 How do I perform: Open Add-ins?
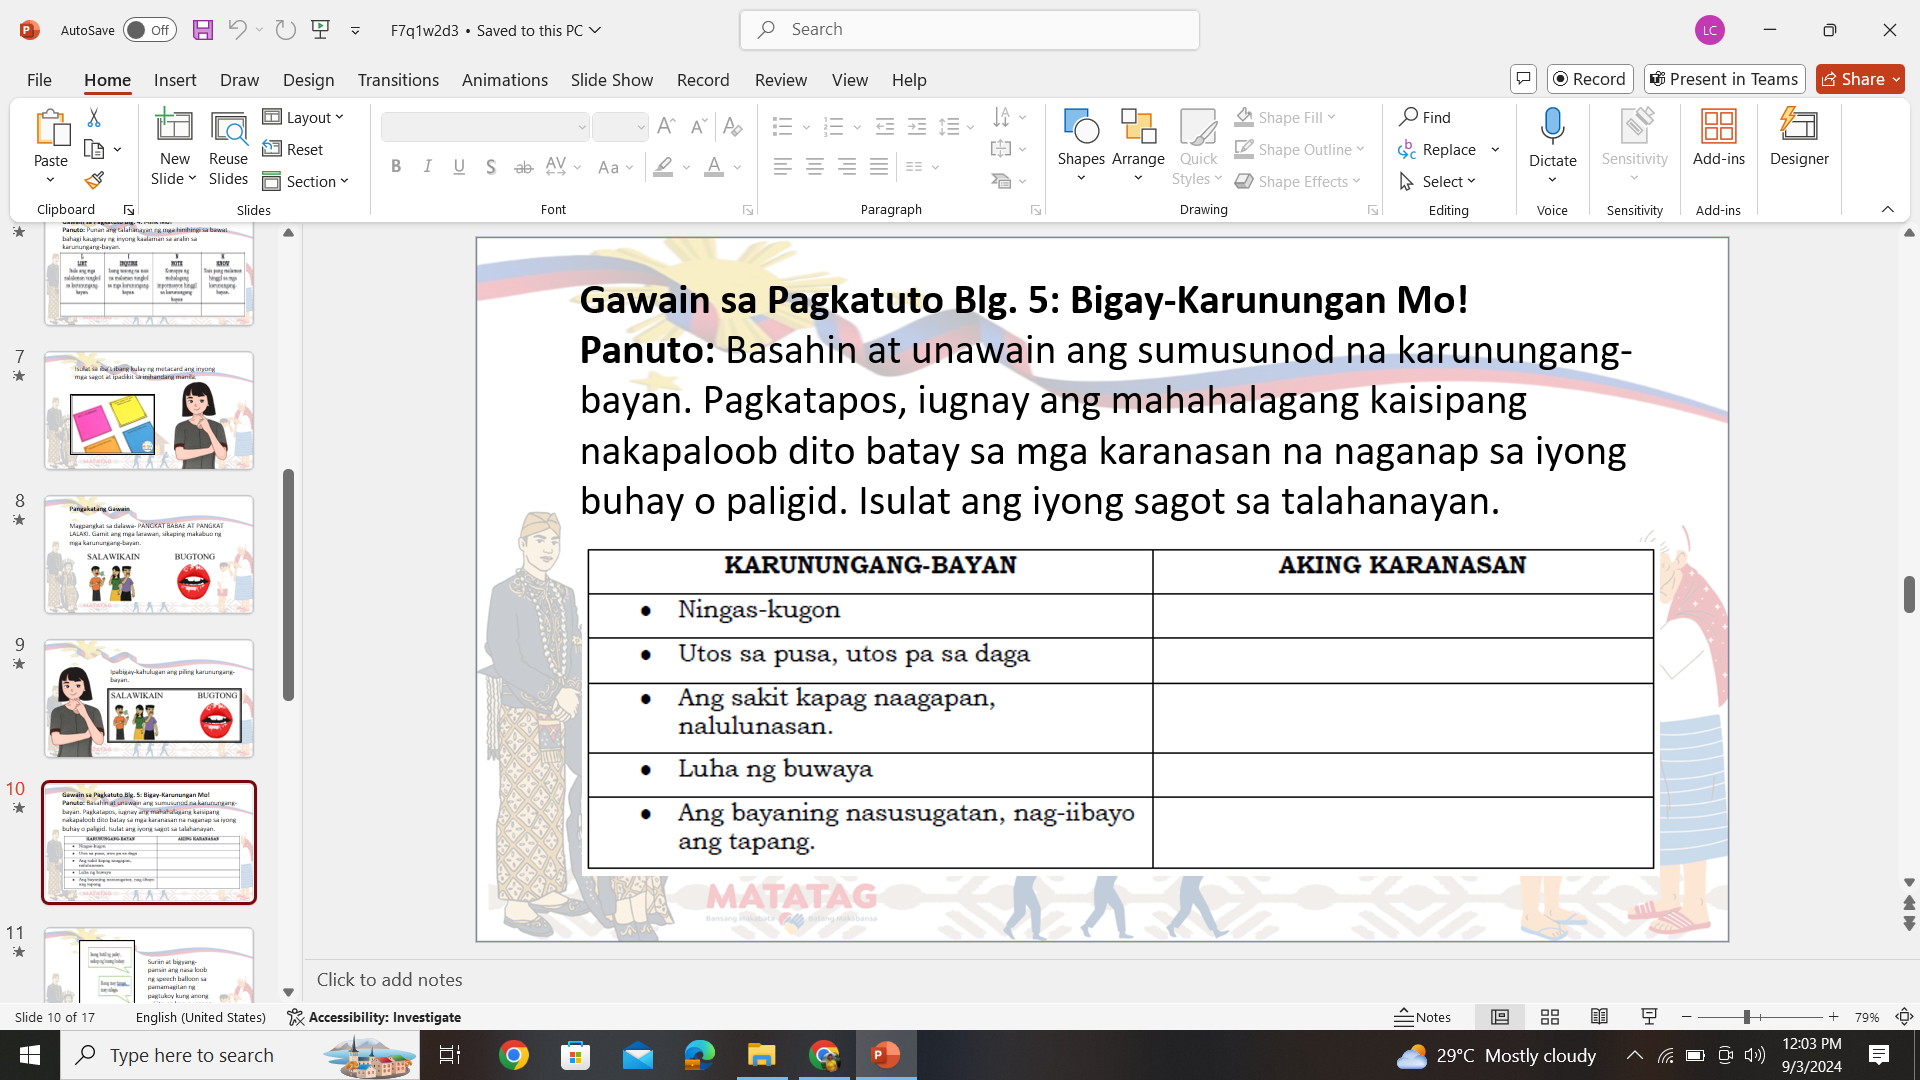click(1718, 138)
